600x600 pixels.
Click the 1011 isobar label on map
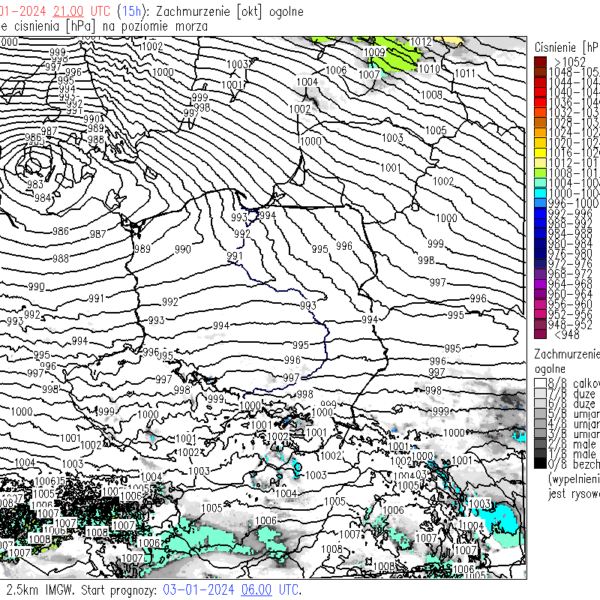tap(465, 74)
